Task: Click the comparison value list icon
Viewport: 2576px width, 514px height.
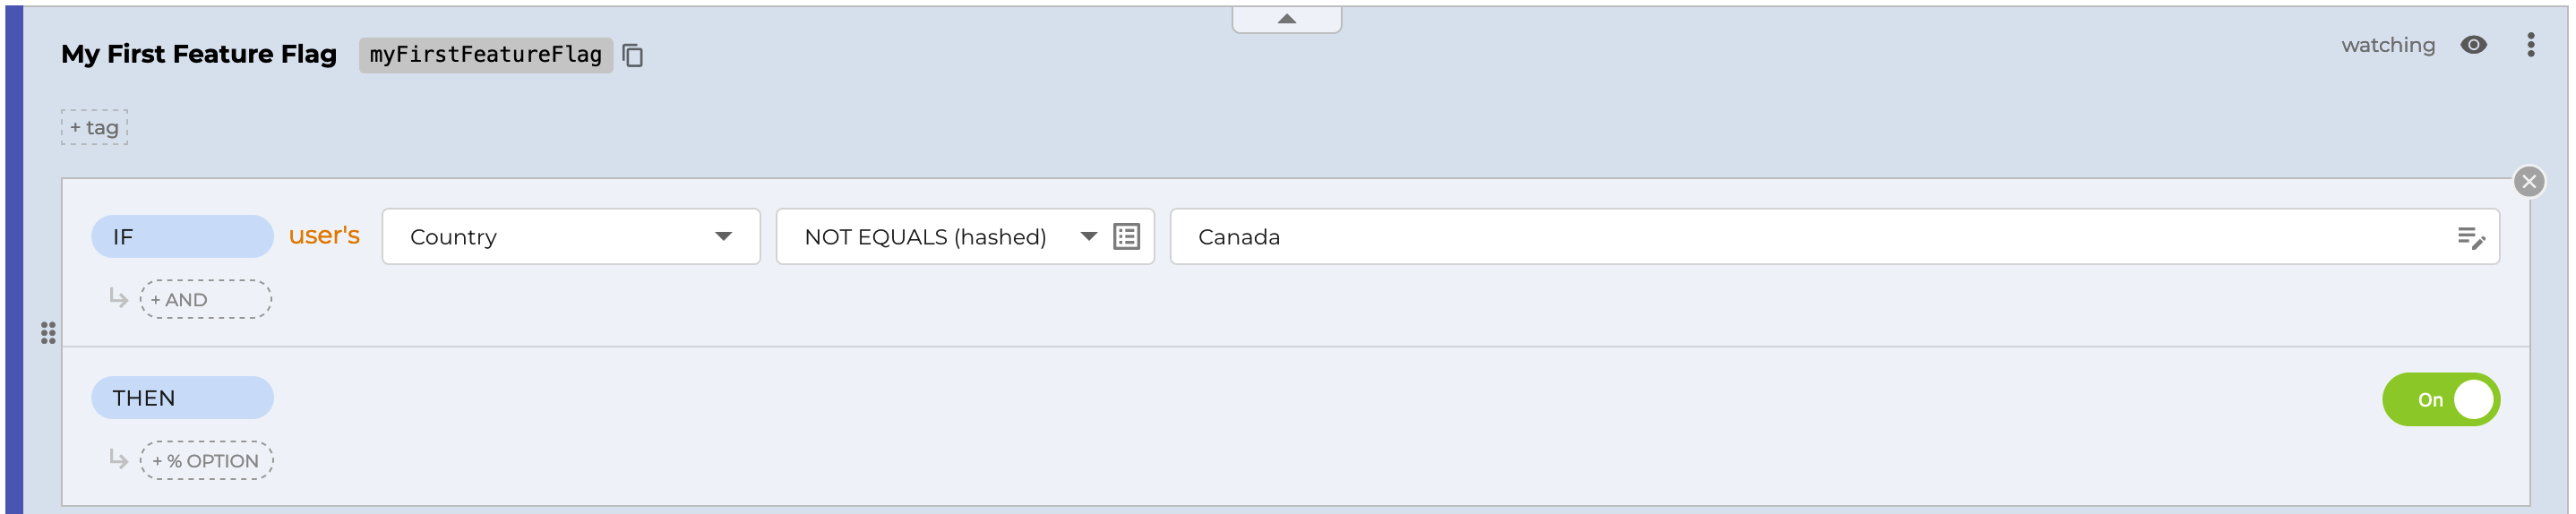Action: coord(1126,237)
